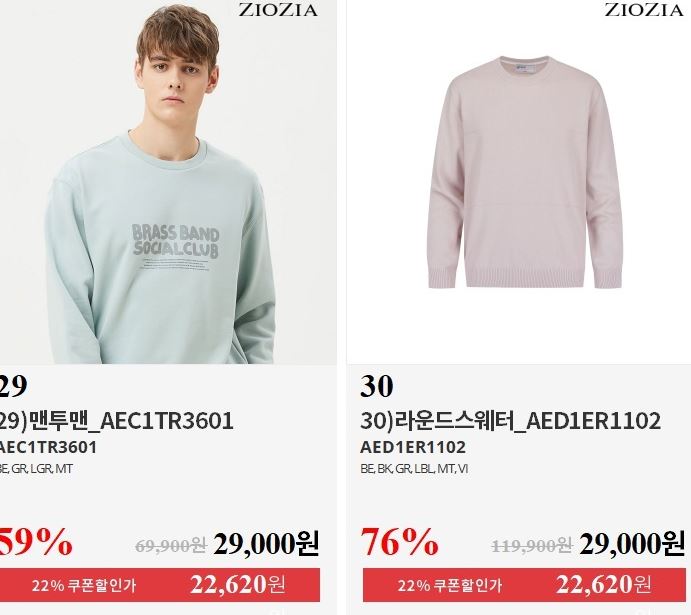Click the ZIOZIA logo above the mint sweatshirt
This screenshot has height=615, width=691.
(x=278, y=10)
